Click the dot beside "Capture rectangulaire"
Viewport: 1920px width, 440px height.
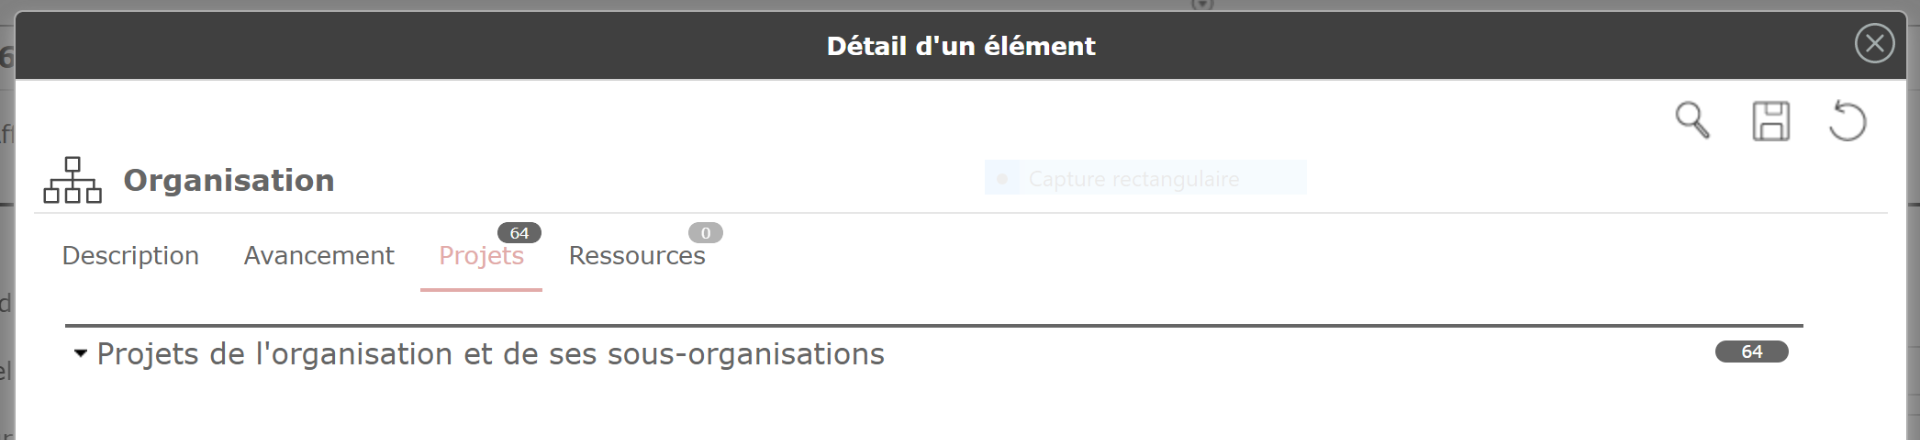1002,179
